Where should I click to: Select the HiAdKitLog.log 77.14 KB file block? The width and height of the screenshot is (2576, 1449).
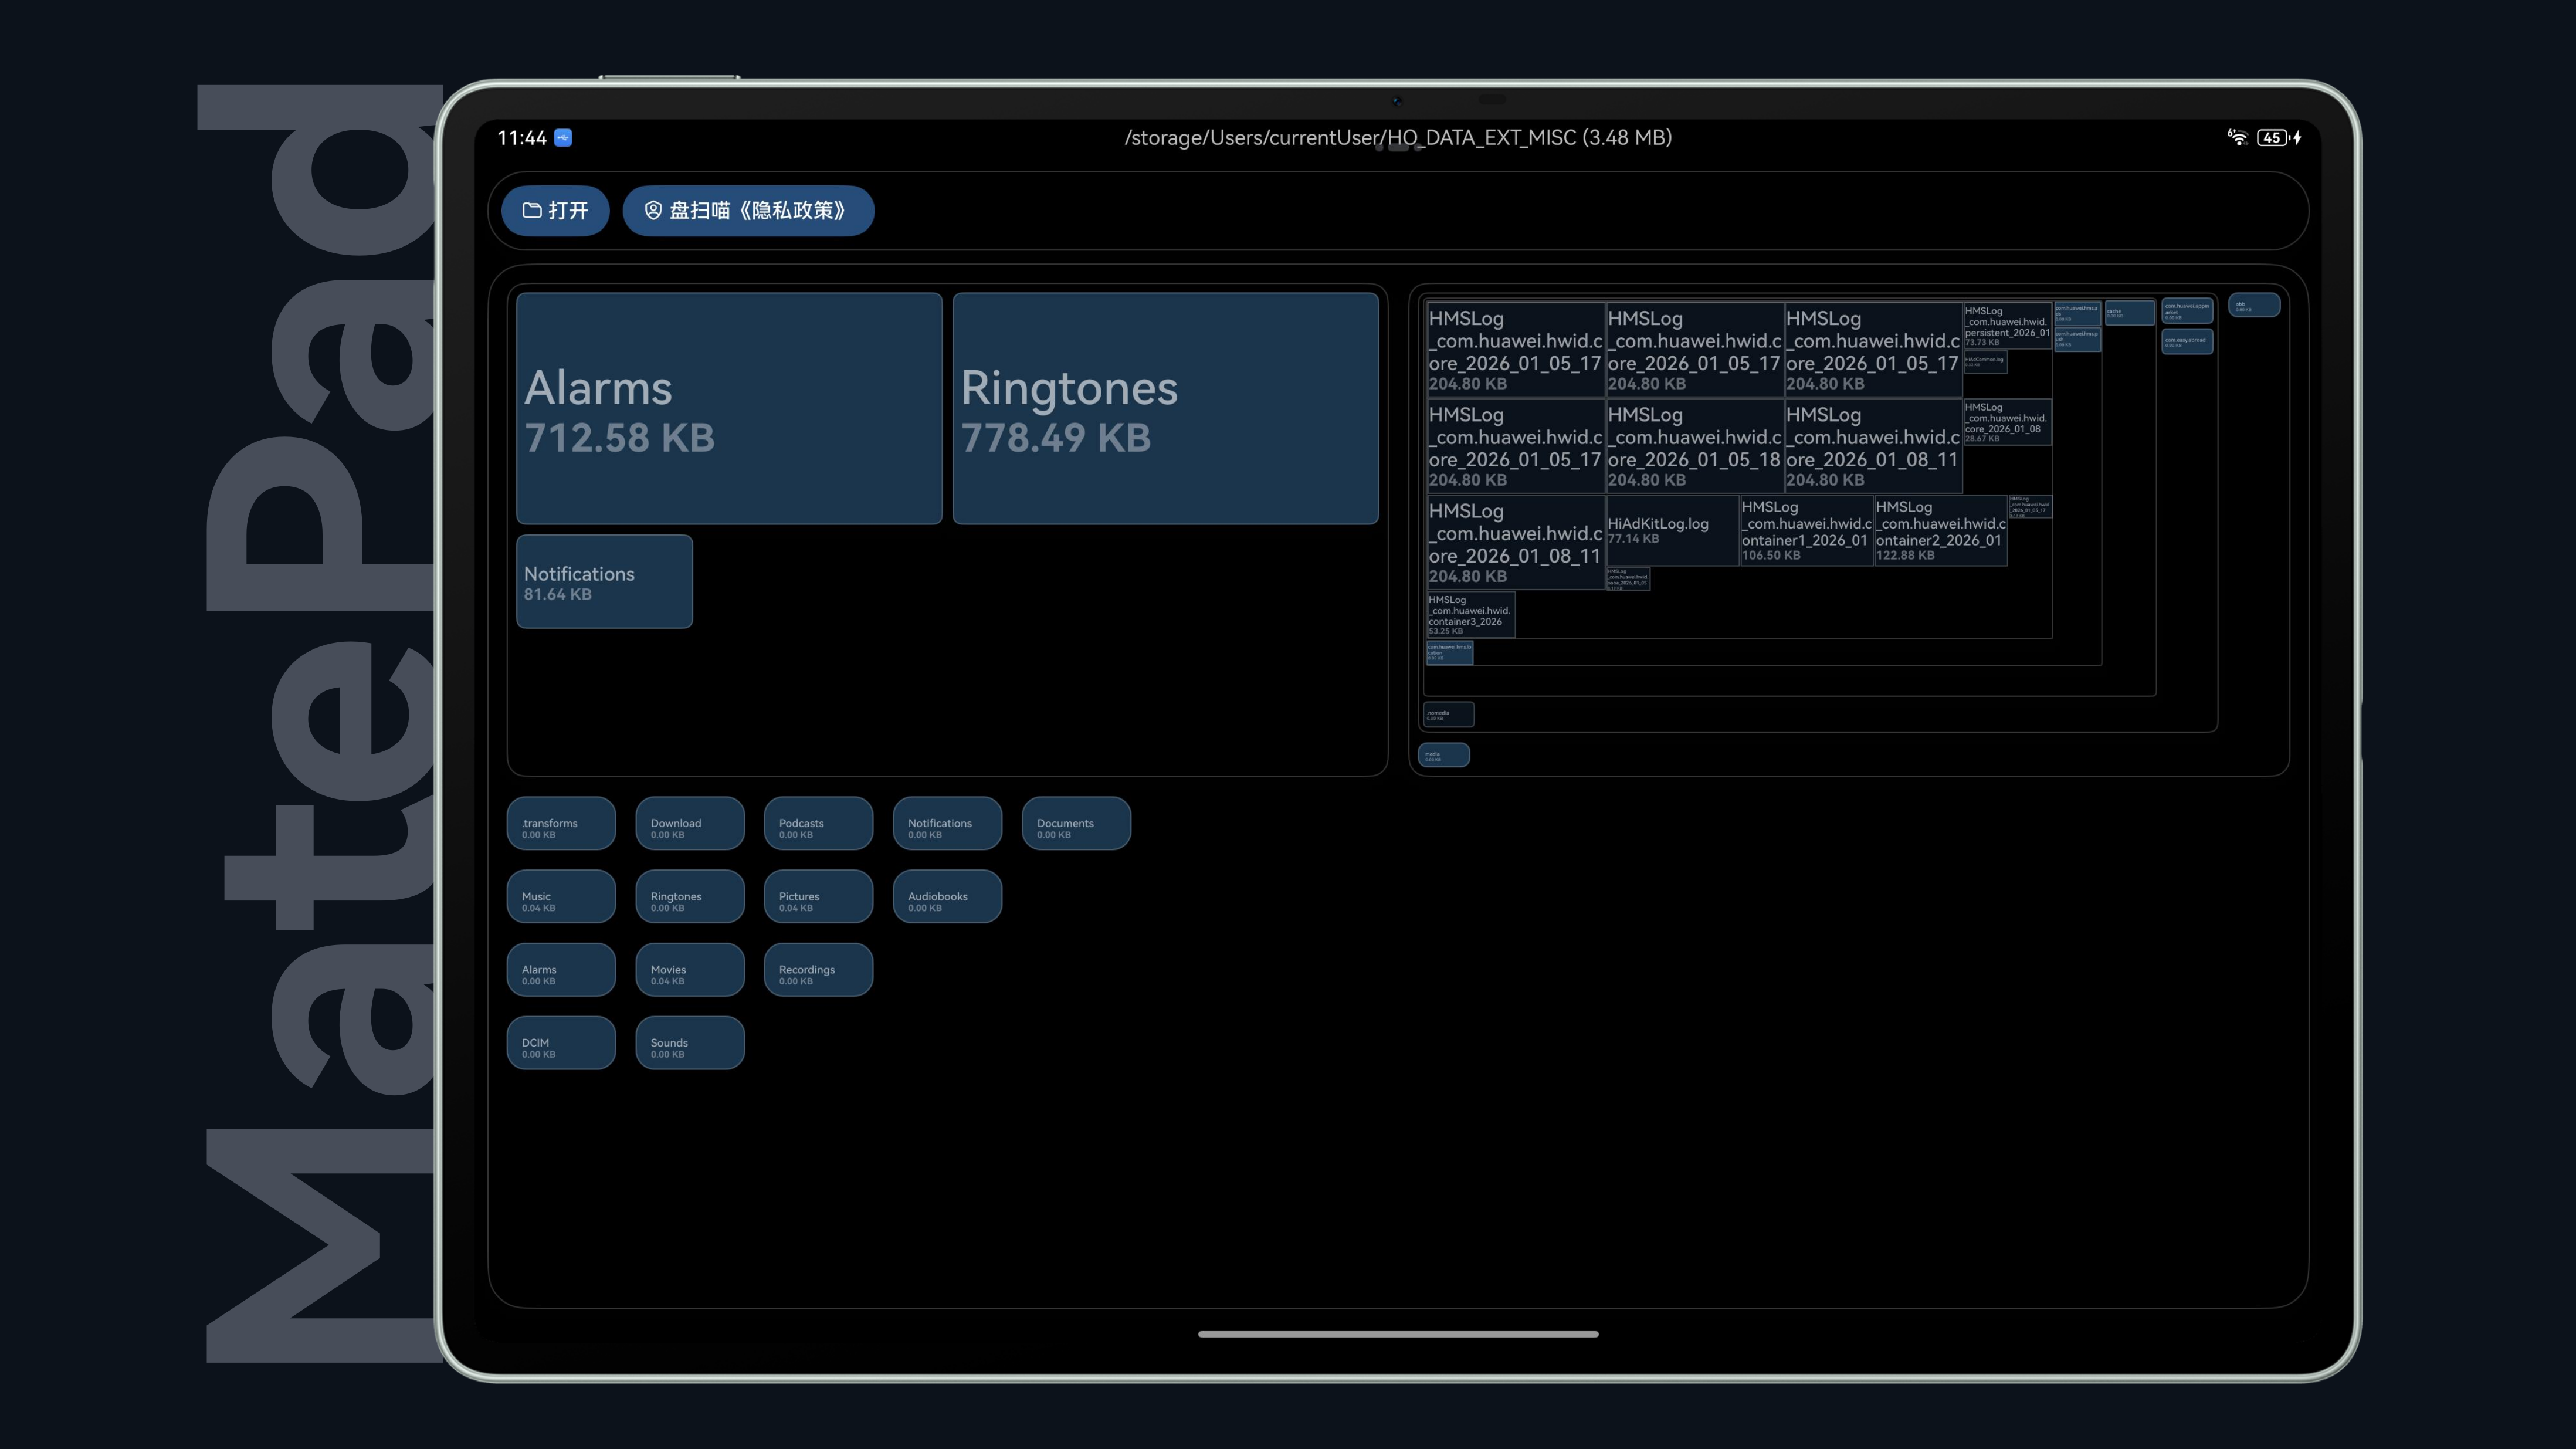coord(1672,530)
